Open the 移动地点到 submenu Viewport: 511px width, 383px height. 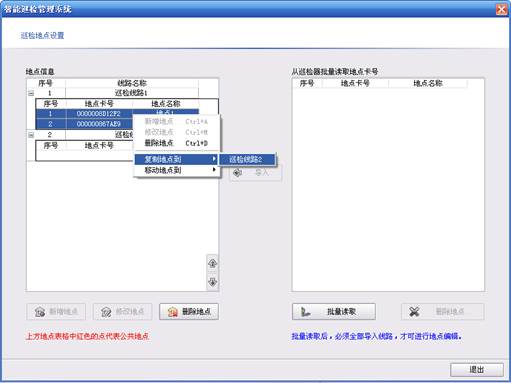[x=176, y=170]
